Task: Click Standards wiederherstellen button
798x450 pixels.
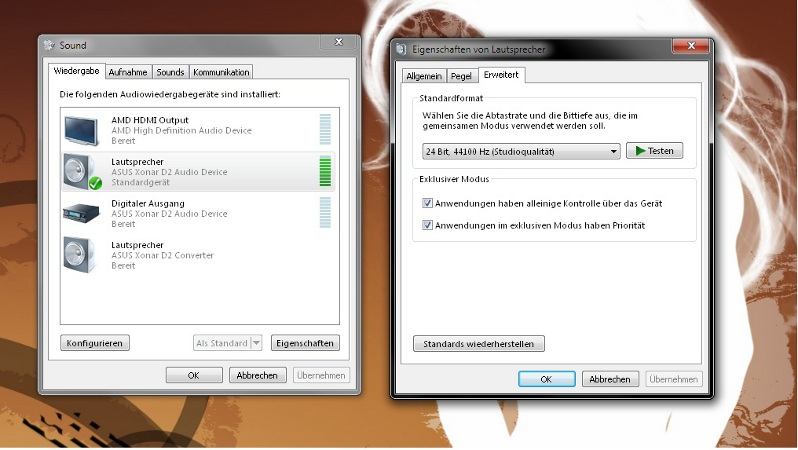Action: click(478, 344)
